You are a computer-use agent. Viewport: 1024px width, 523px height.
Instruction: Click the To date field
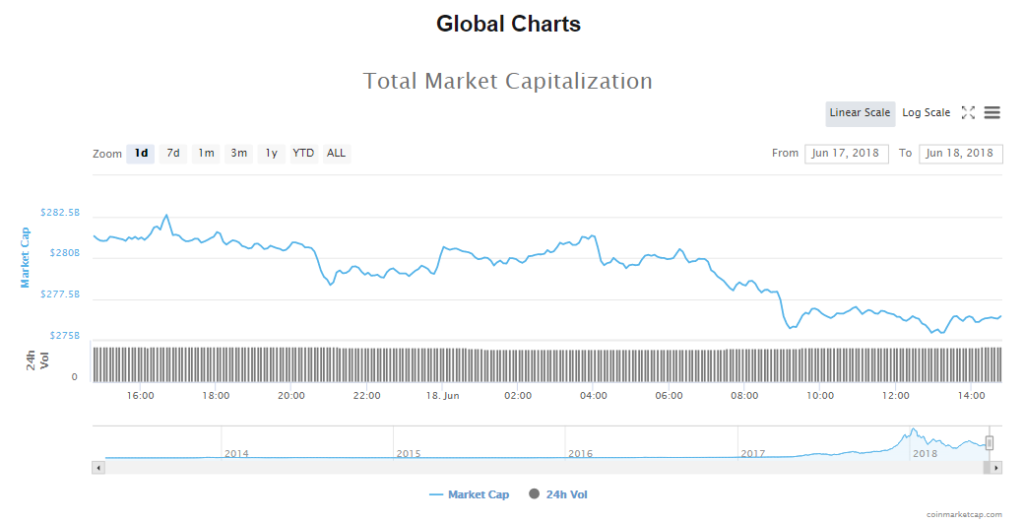pos(960,153)
